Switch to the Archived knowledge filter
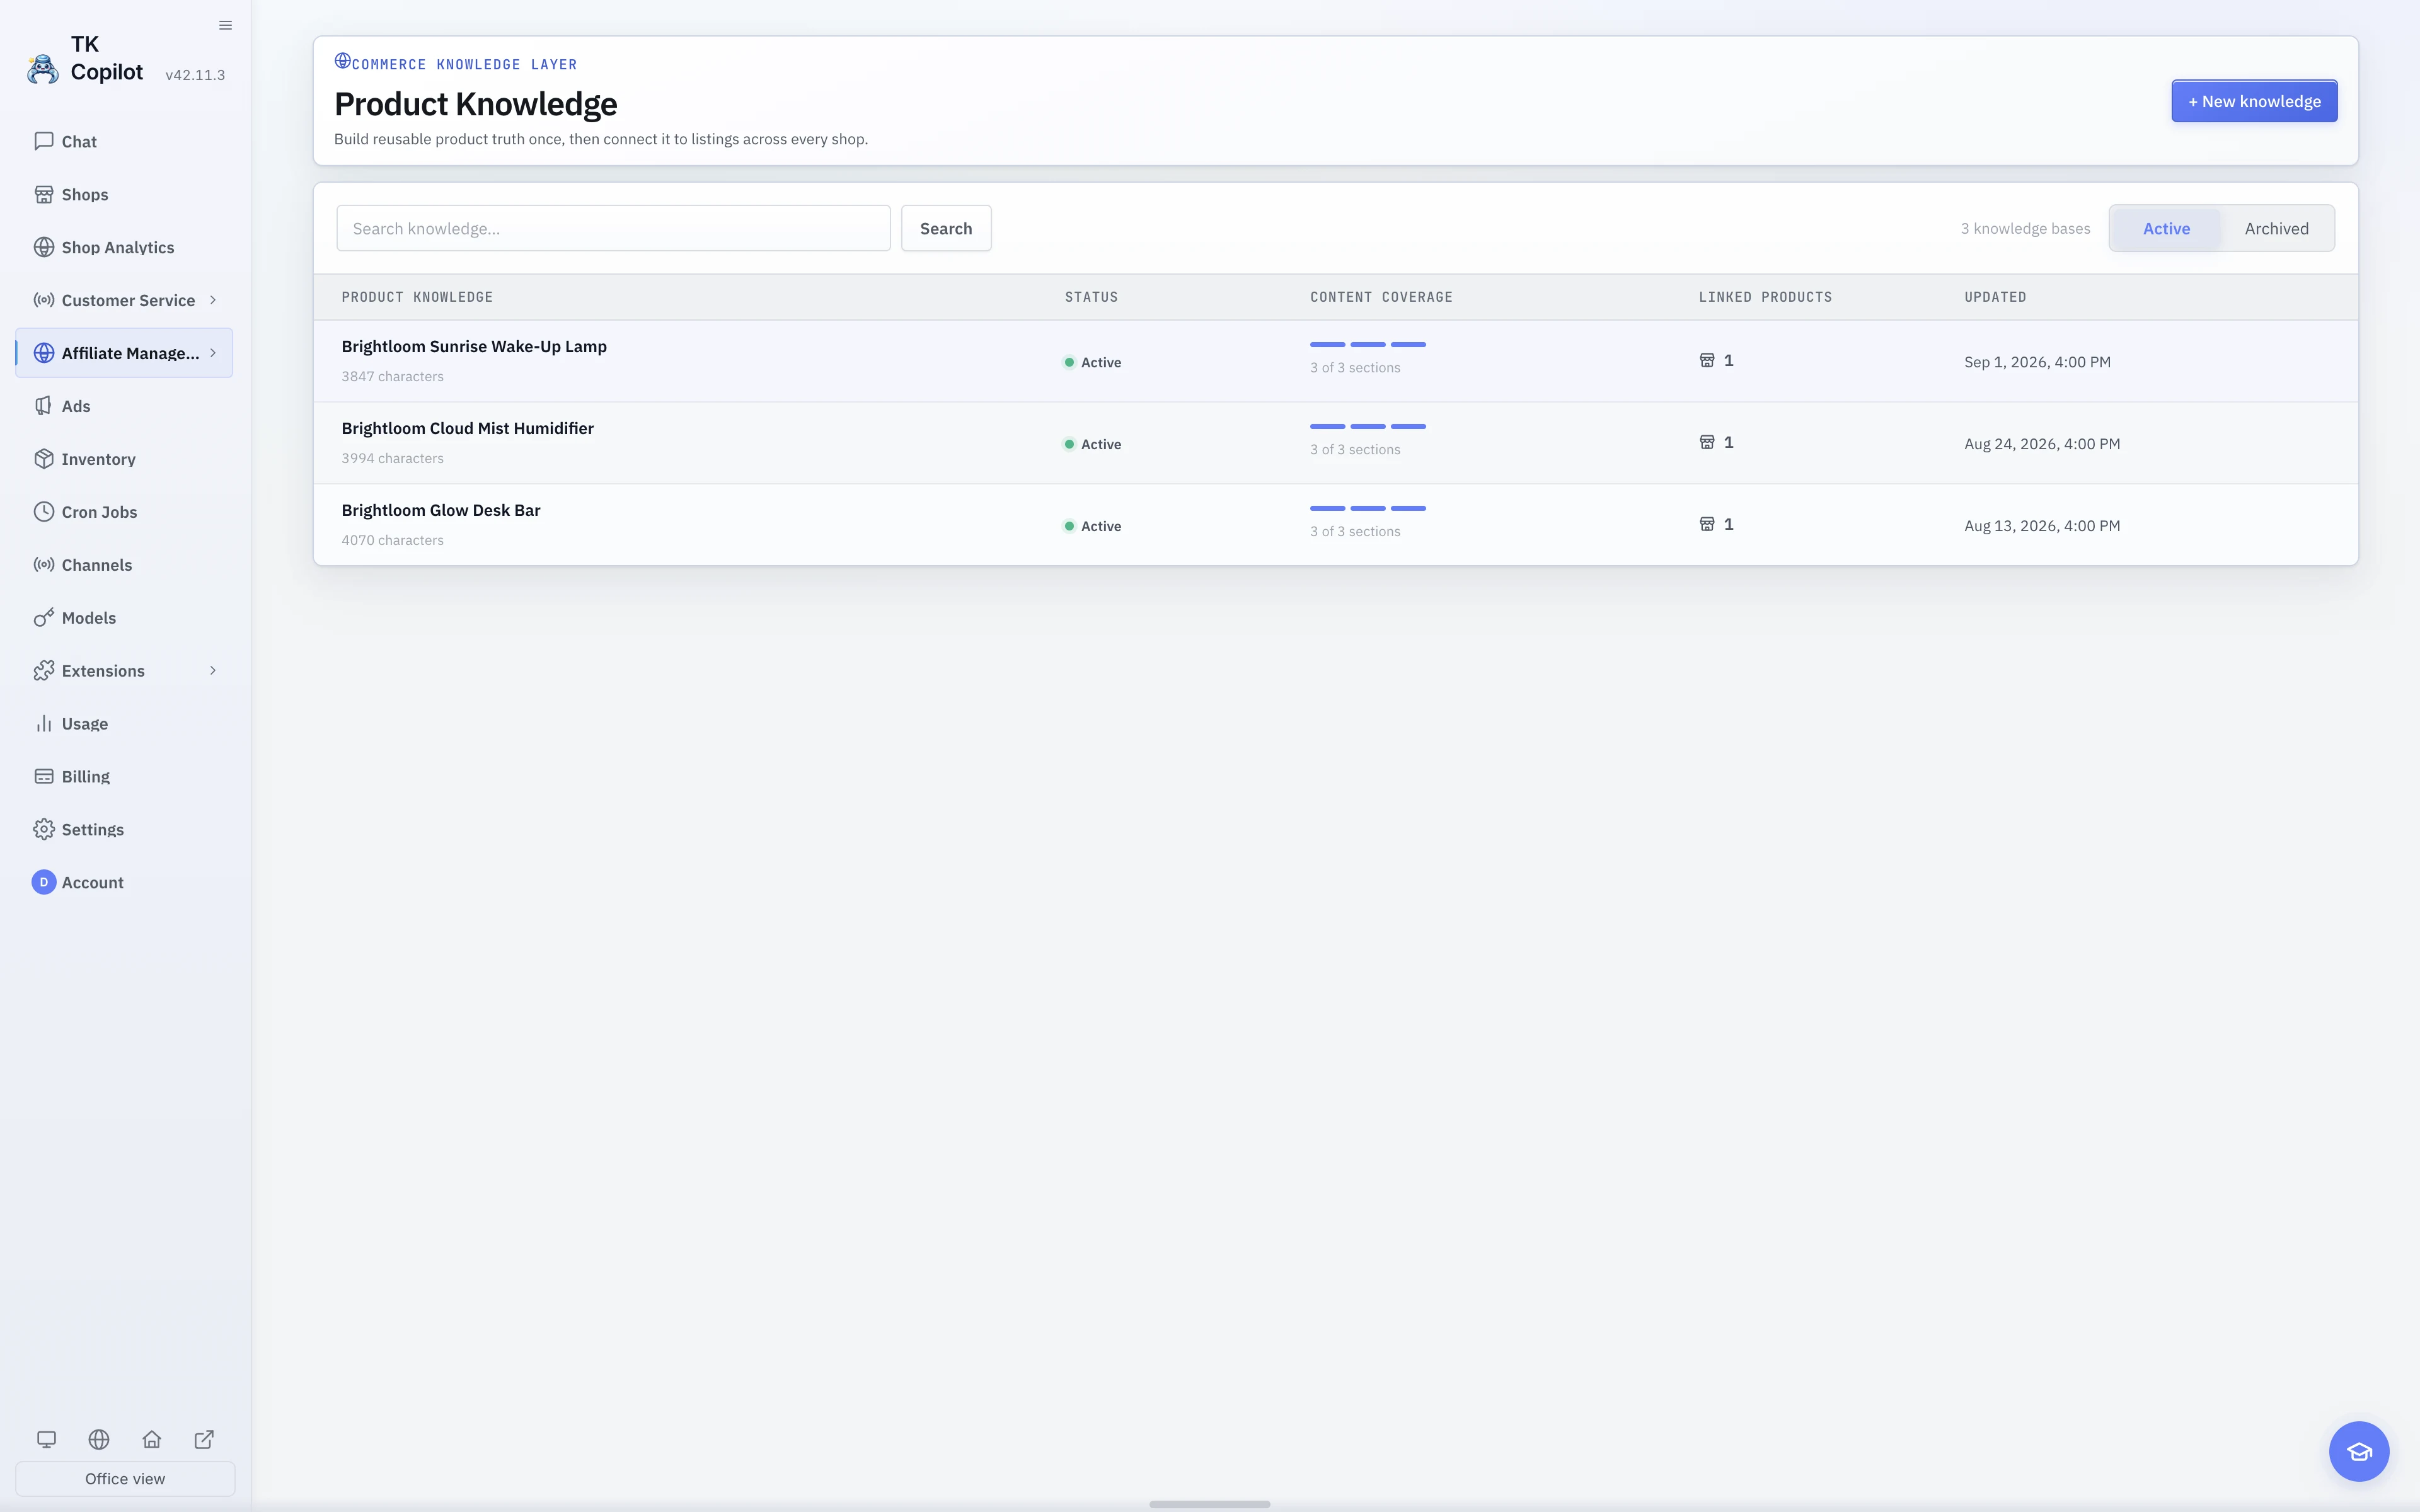This screenshot has width=2420, height=1512. pyautogui.click(x=2276, y=229)
